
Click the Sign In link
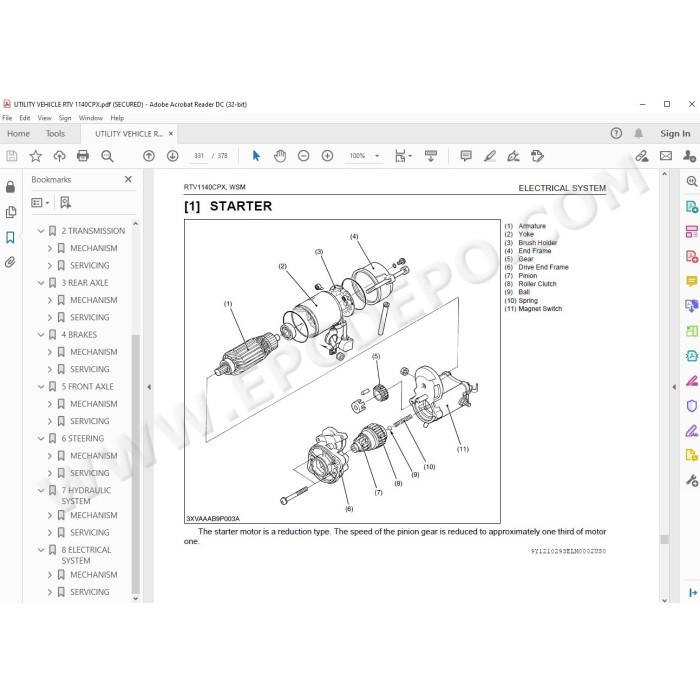(675, 133)
